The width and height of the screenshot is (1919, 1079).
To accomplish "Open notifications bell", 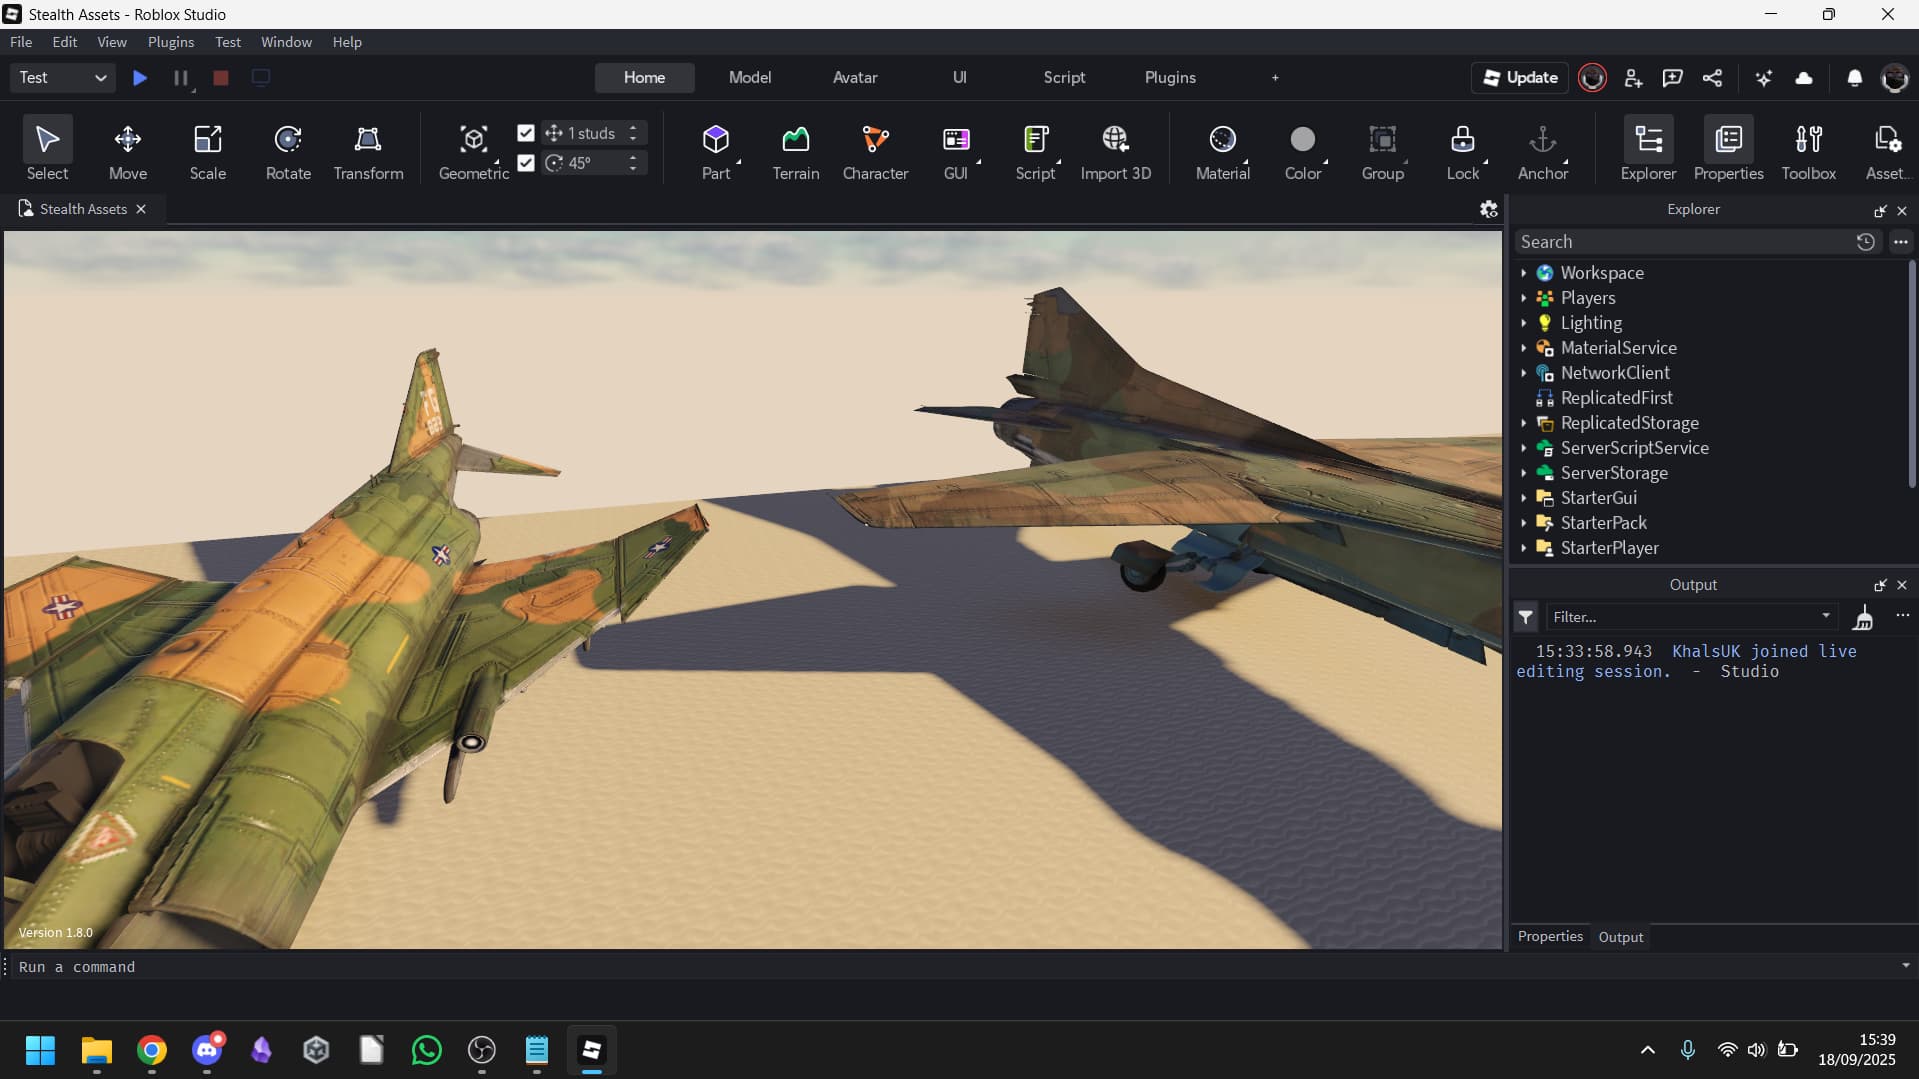I will (1855, 78).
